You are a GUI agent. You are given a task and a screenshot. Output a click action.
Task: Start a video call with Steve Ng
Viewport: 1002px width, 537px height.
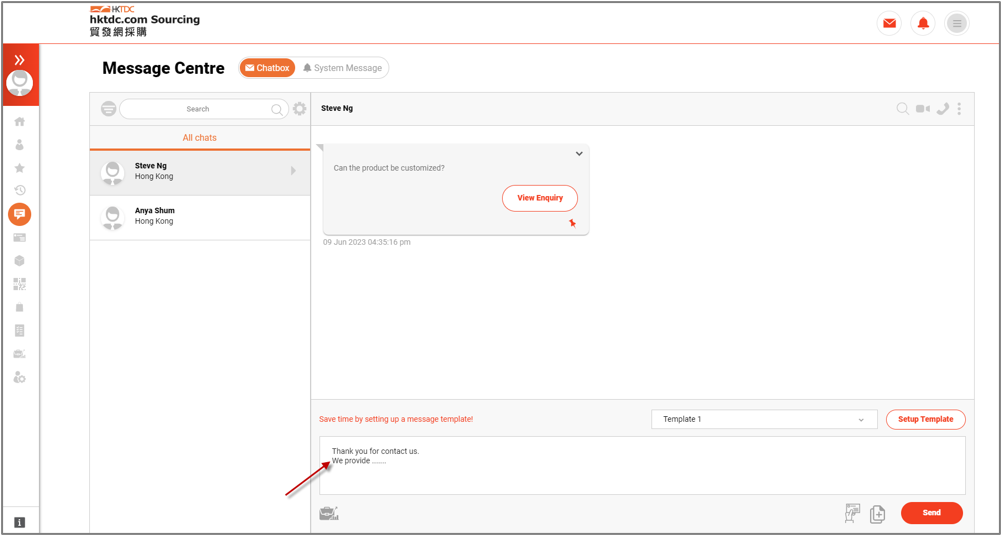tap(922, 109)
